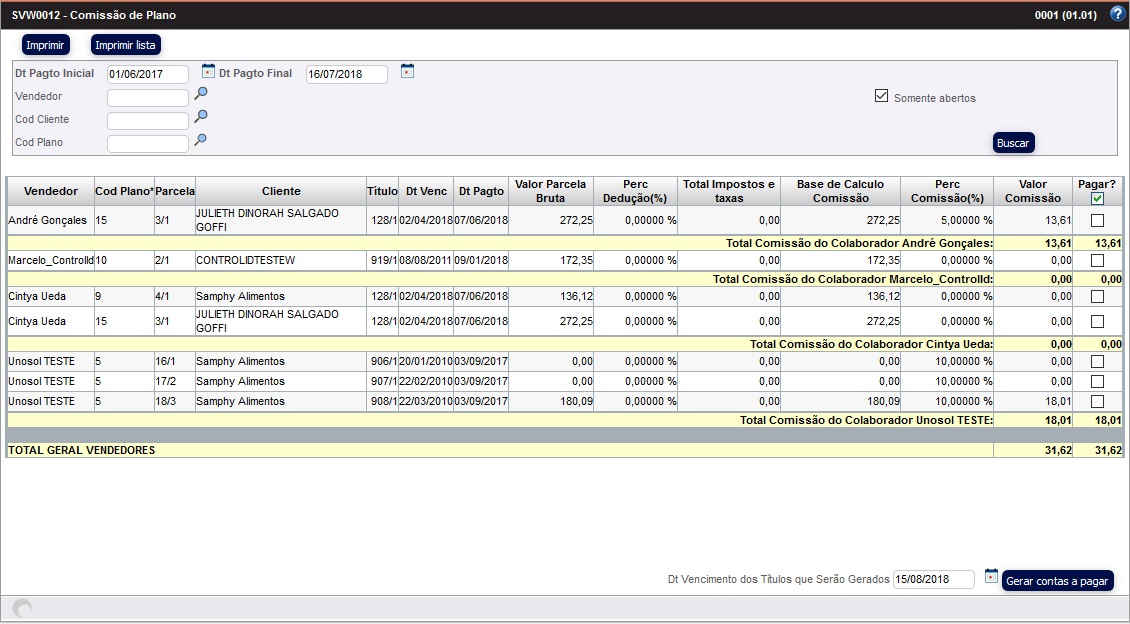Toggle the Somente abertos checkbox
Image resolution: width=1130 pixels, height=624 pixels.
(x=881, y=96)
